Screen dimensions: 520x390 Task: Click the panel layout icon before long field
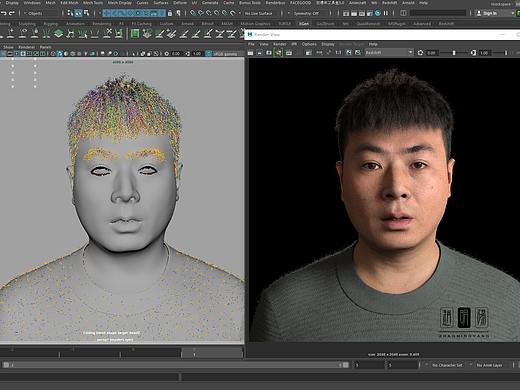click(x=403, y=13)
